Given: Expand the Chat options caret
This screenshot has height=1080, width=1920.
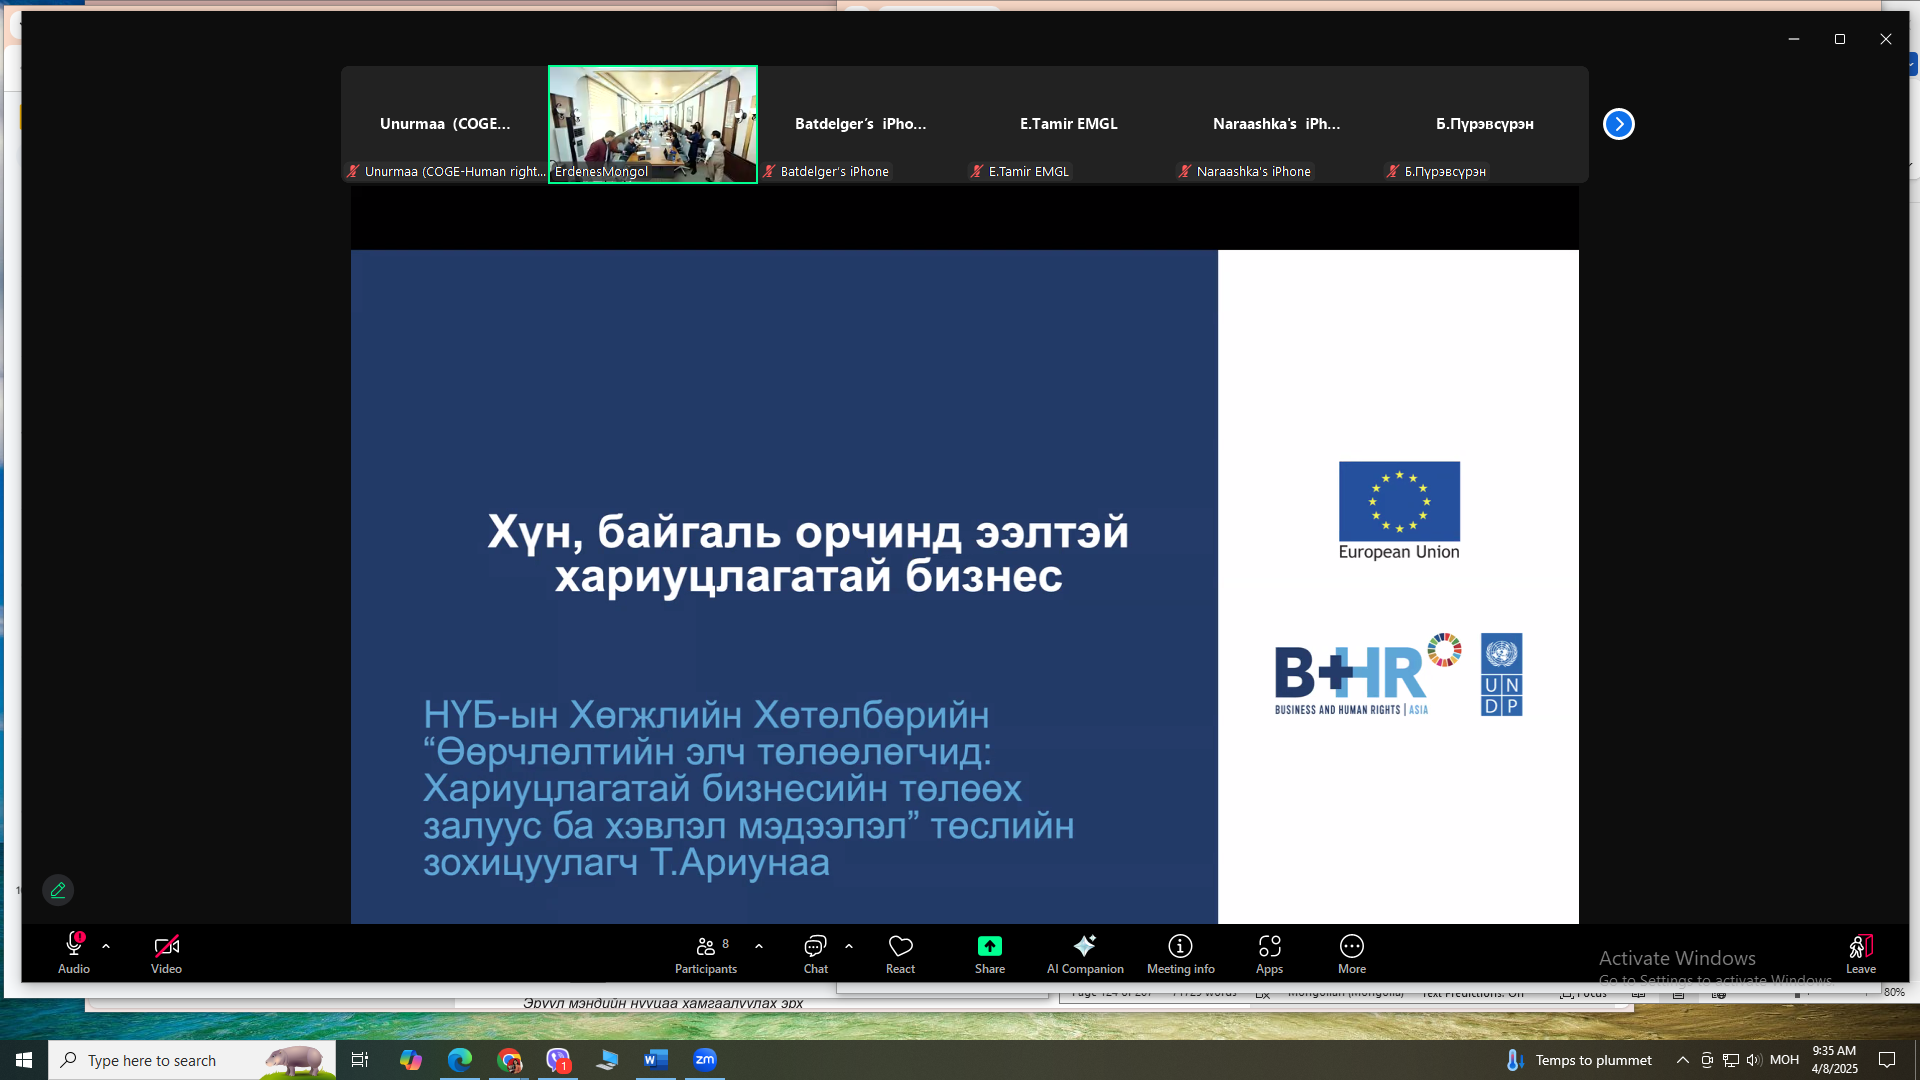Looking at the screenshot, I should click(x=849, y=946).
